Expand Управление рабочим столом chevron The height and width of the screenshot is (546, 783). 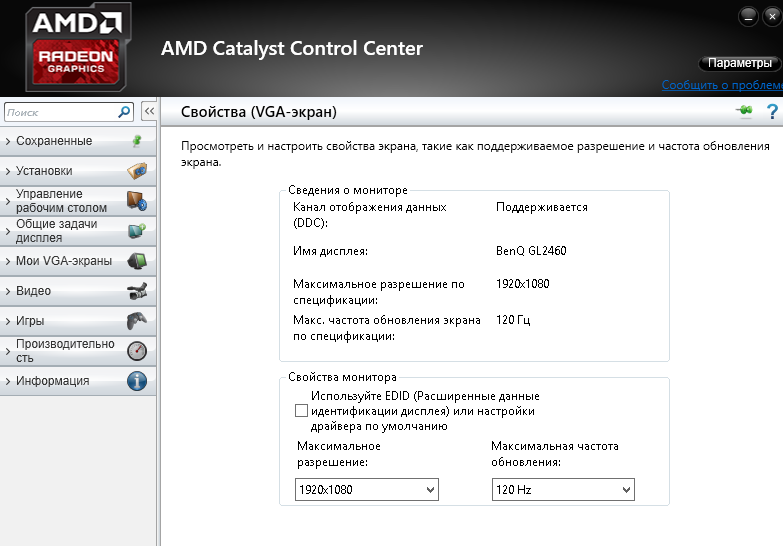click(x=7, y=201)
